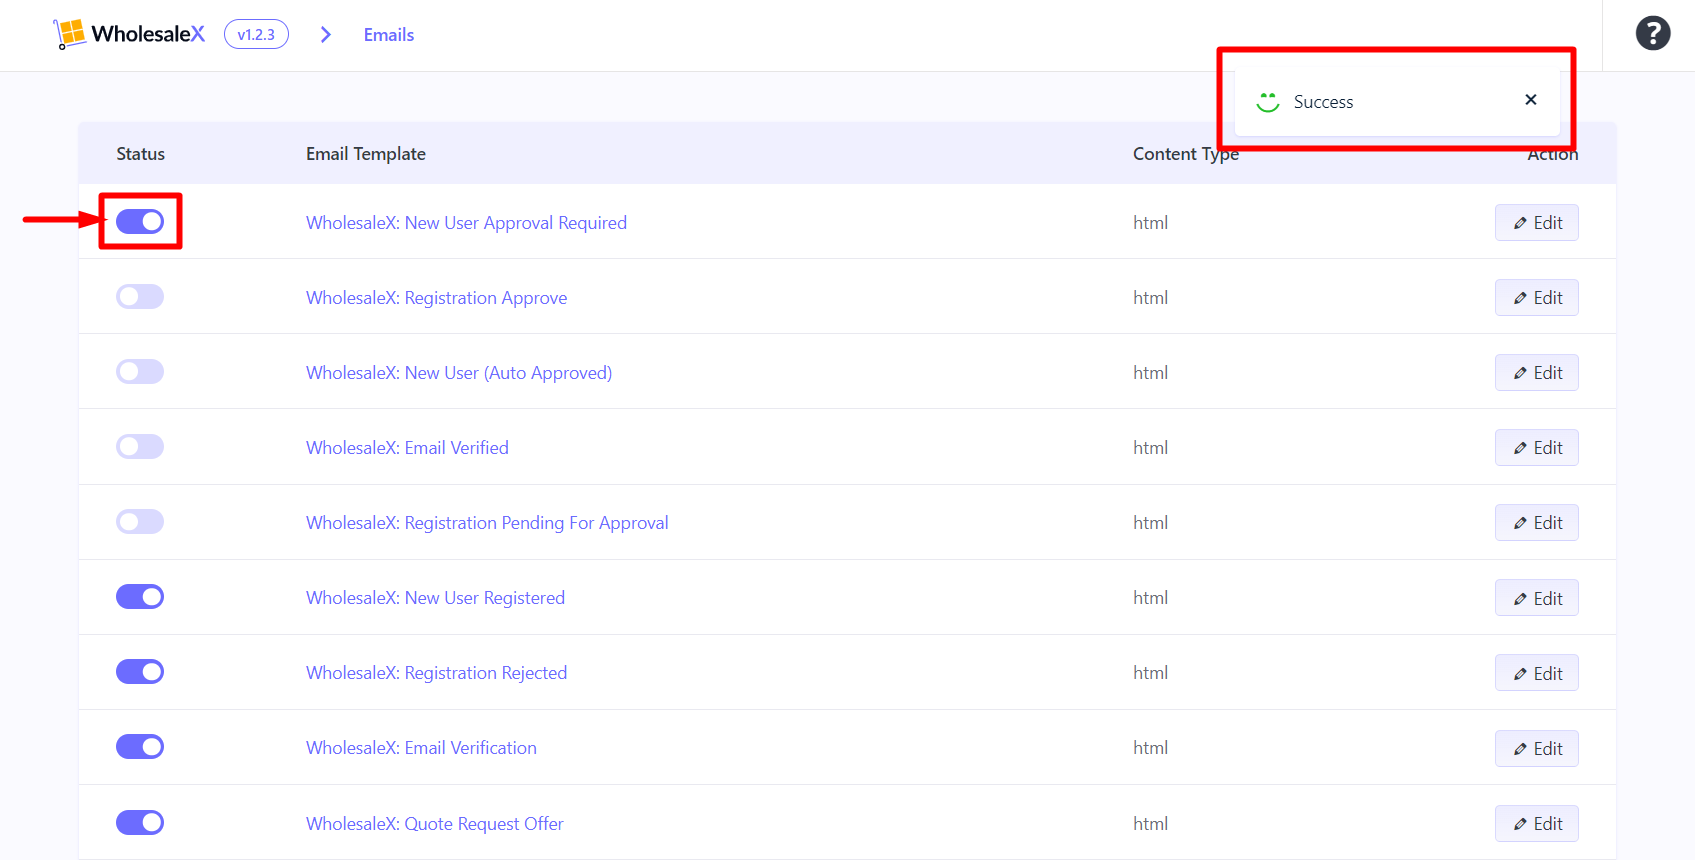Click the Status column header
This screenshot has height=860, width=1695.
pos(140,154)
